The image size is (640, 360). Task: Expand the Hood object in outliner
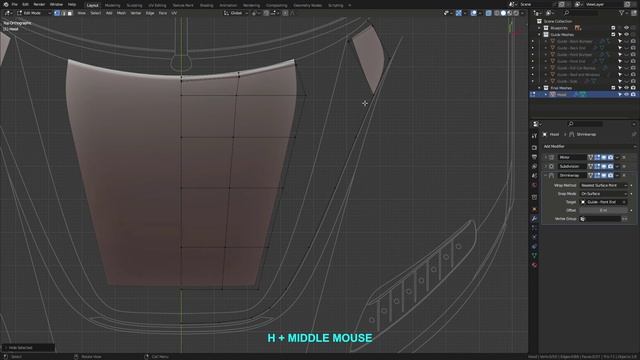point(546,94)
